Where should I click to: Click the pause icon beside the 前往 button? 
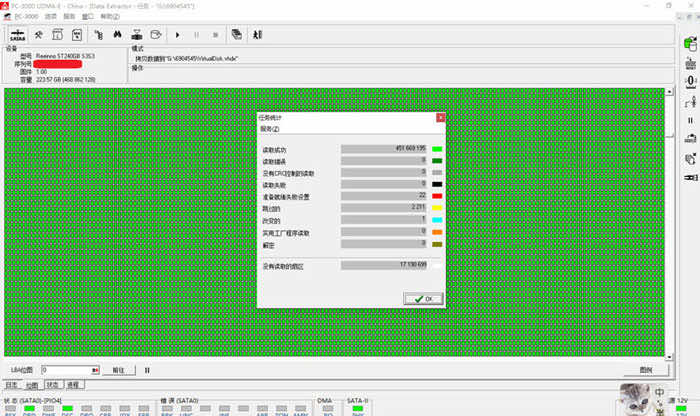tap(147, 370)
